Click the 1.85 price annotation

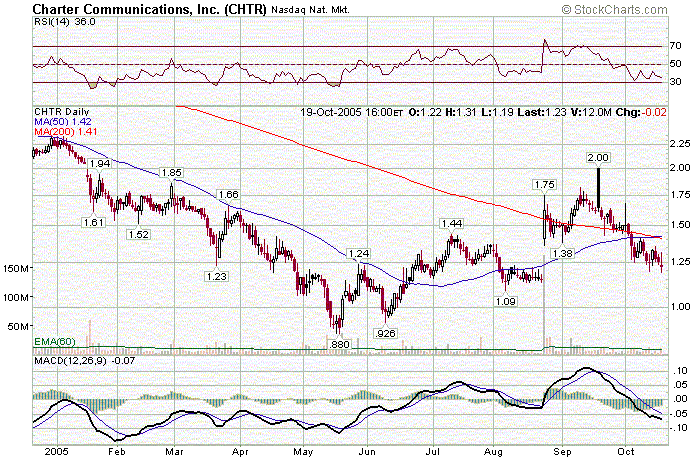coord(171,173)
